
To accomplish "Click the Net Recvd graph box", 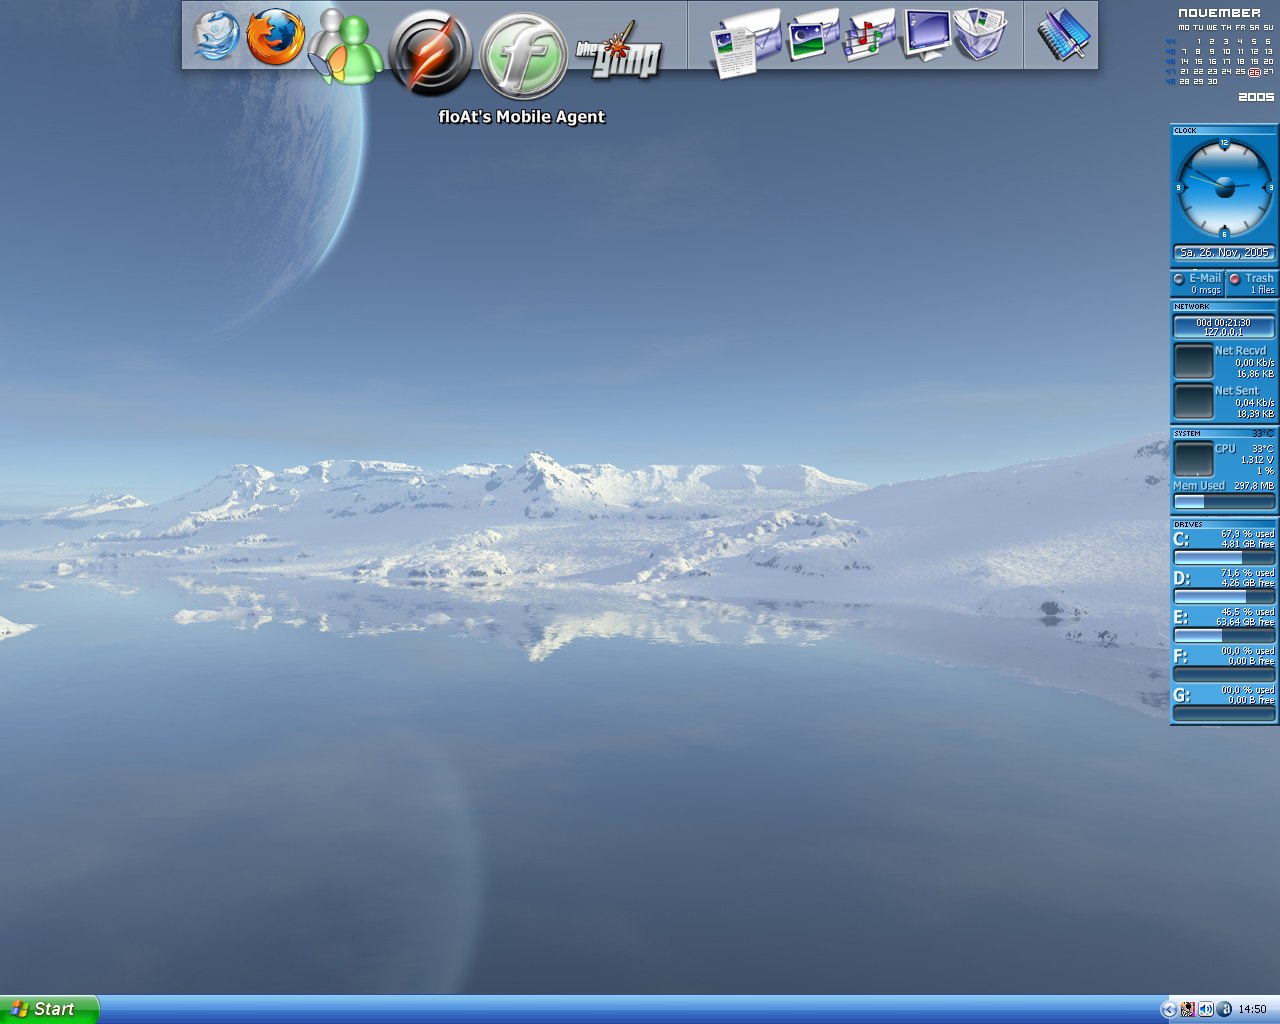I will pos(1193,361).
